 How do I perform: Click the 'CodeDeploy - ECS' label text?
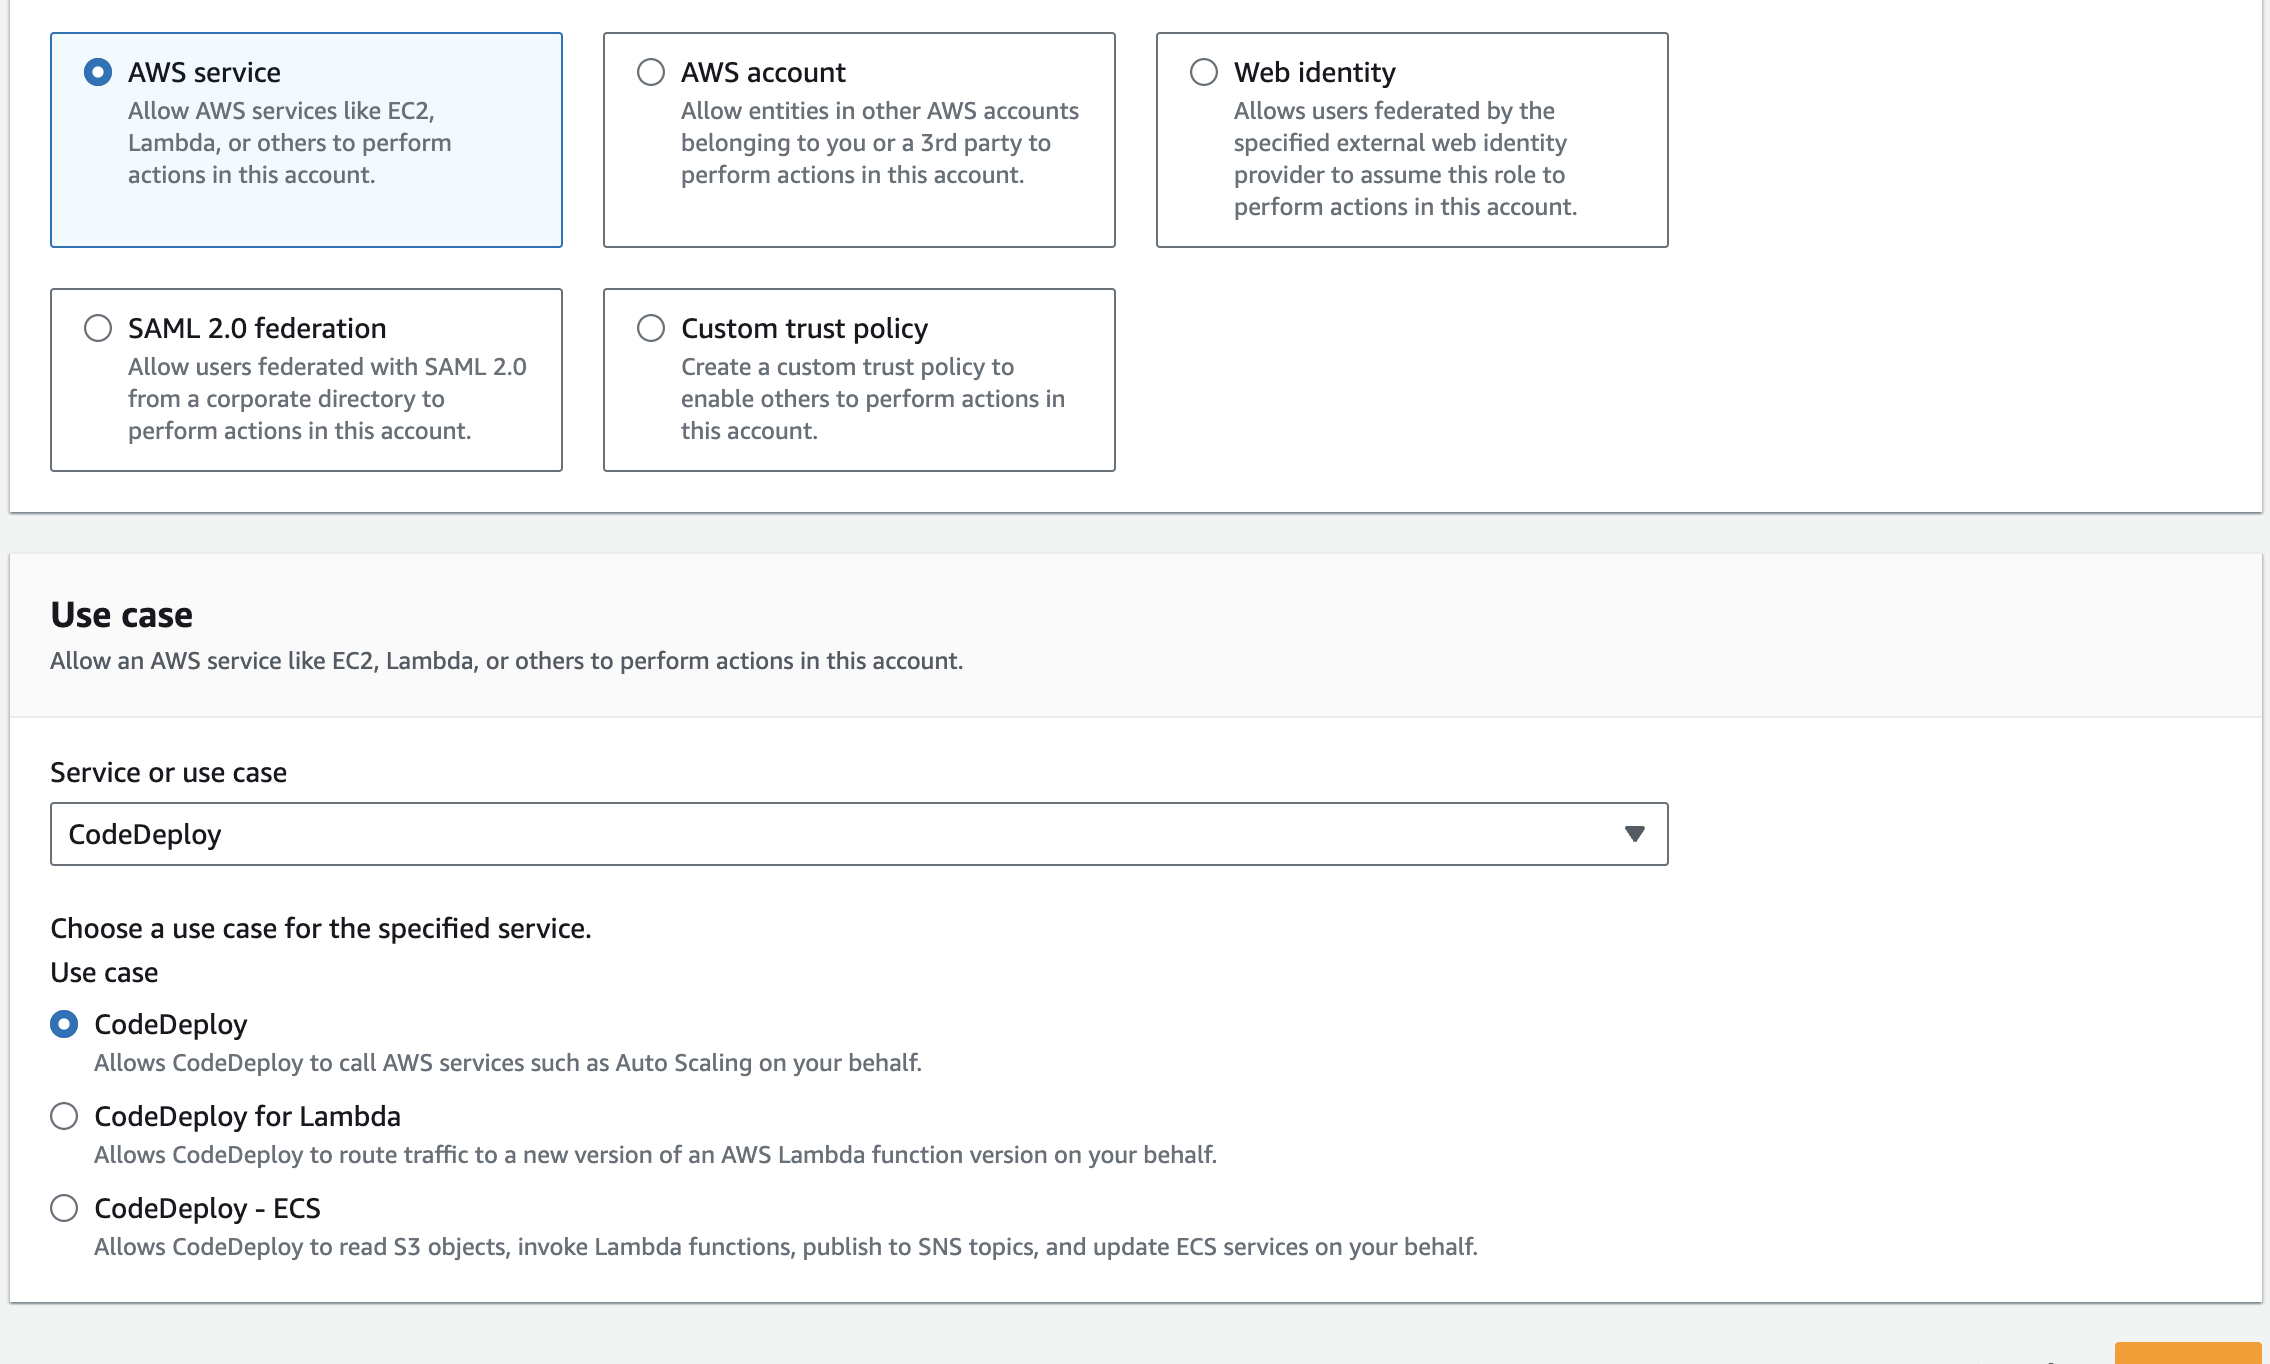tap(207, 1208)
